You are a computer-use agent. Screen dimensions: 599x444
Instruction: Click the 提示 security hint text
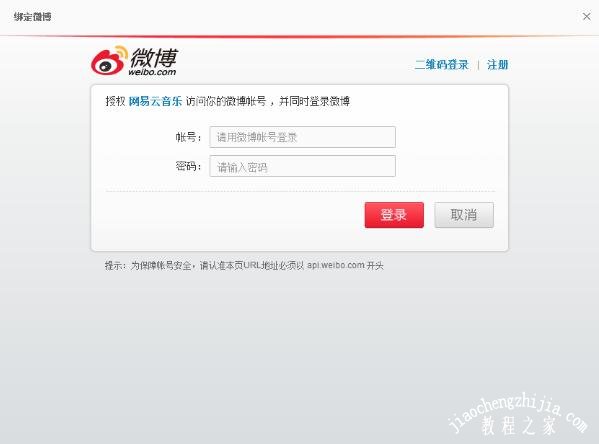click(244, 265)
